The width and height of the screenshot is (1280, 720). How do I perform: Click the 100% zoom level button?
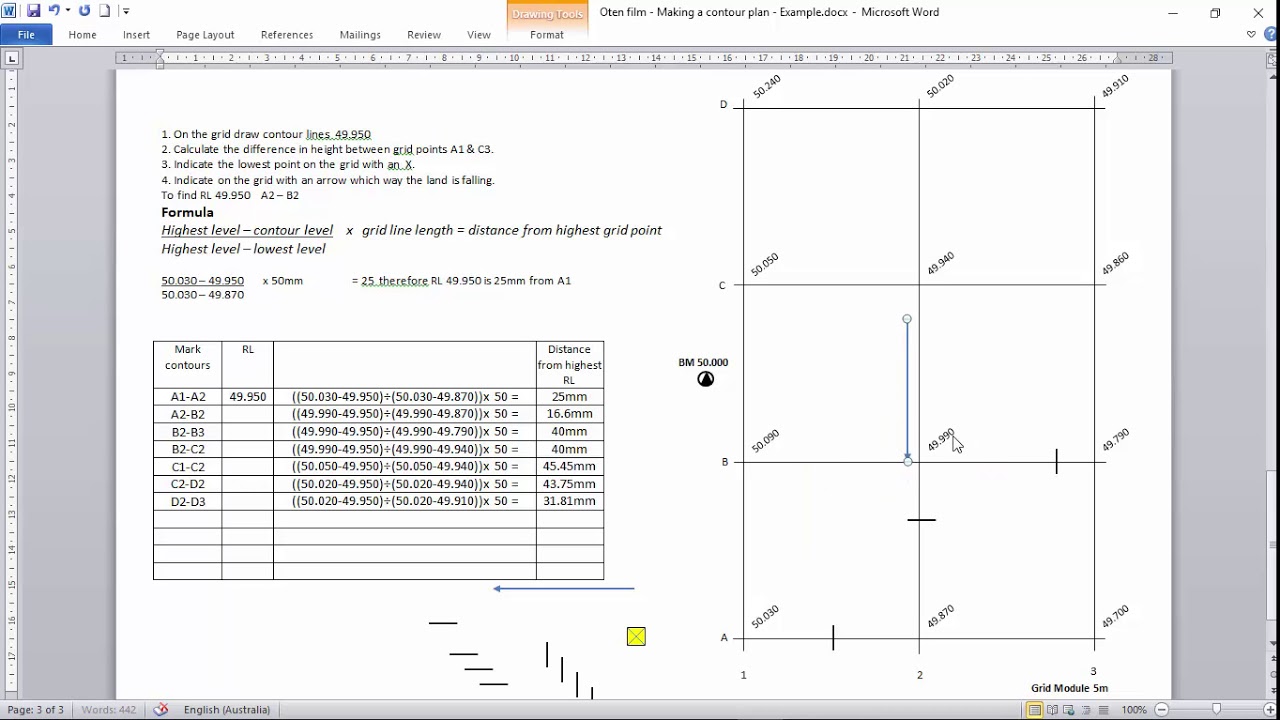[x=1134, y=710]
